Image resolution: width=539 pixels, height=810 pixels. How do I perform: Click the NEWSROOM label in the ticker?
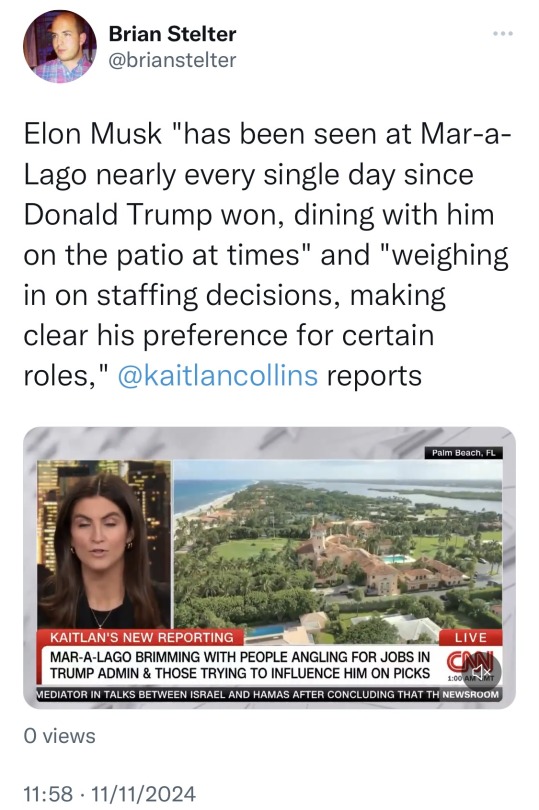470,694
